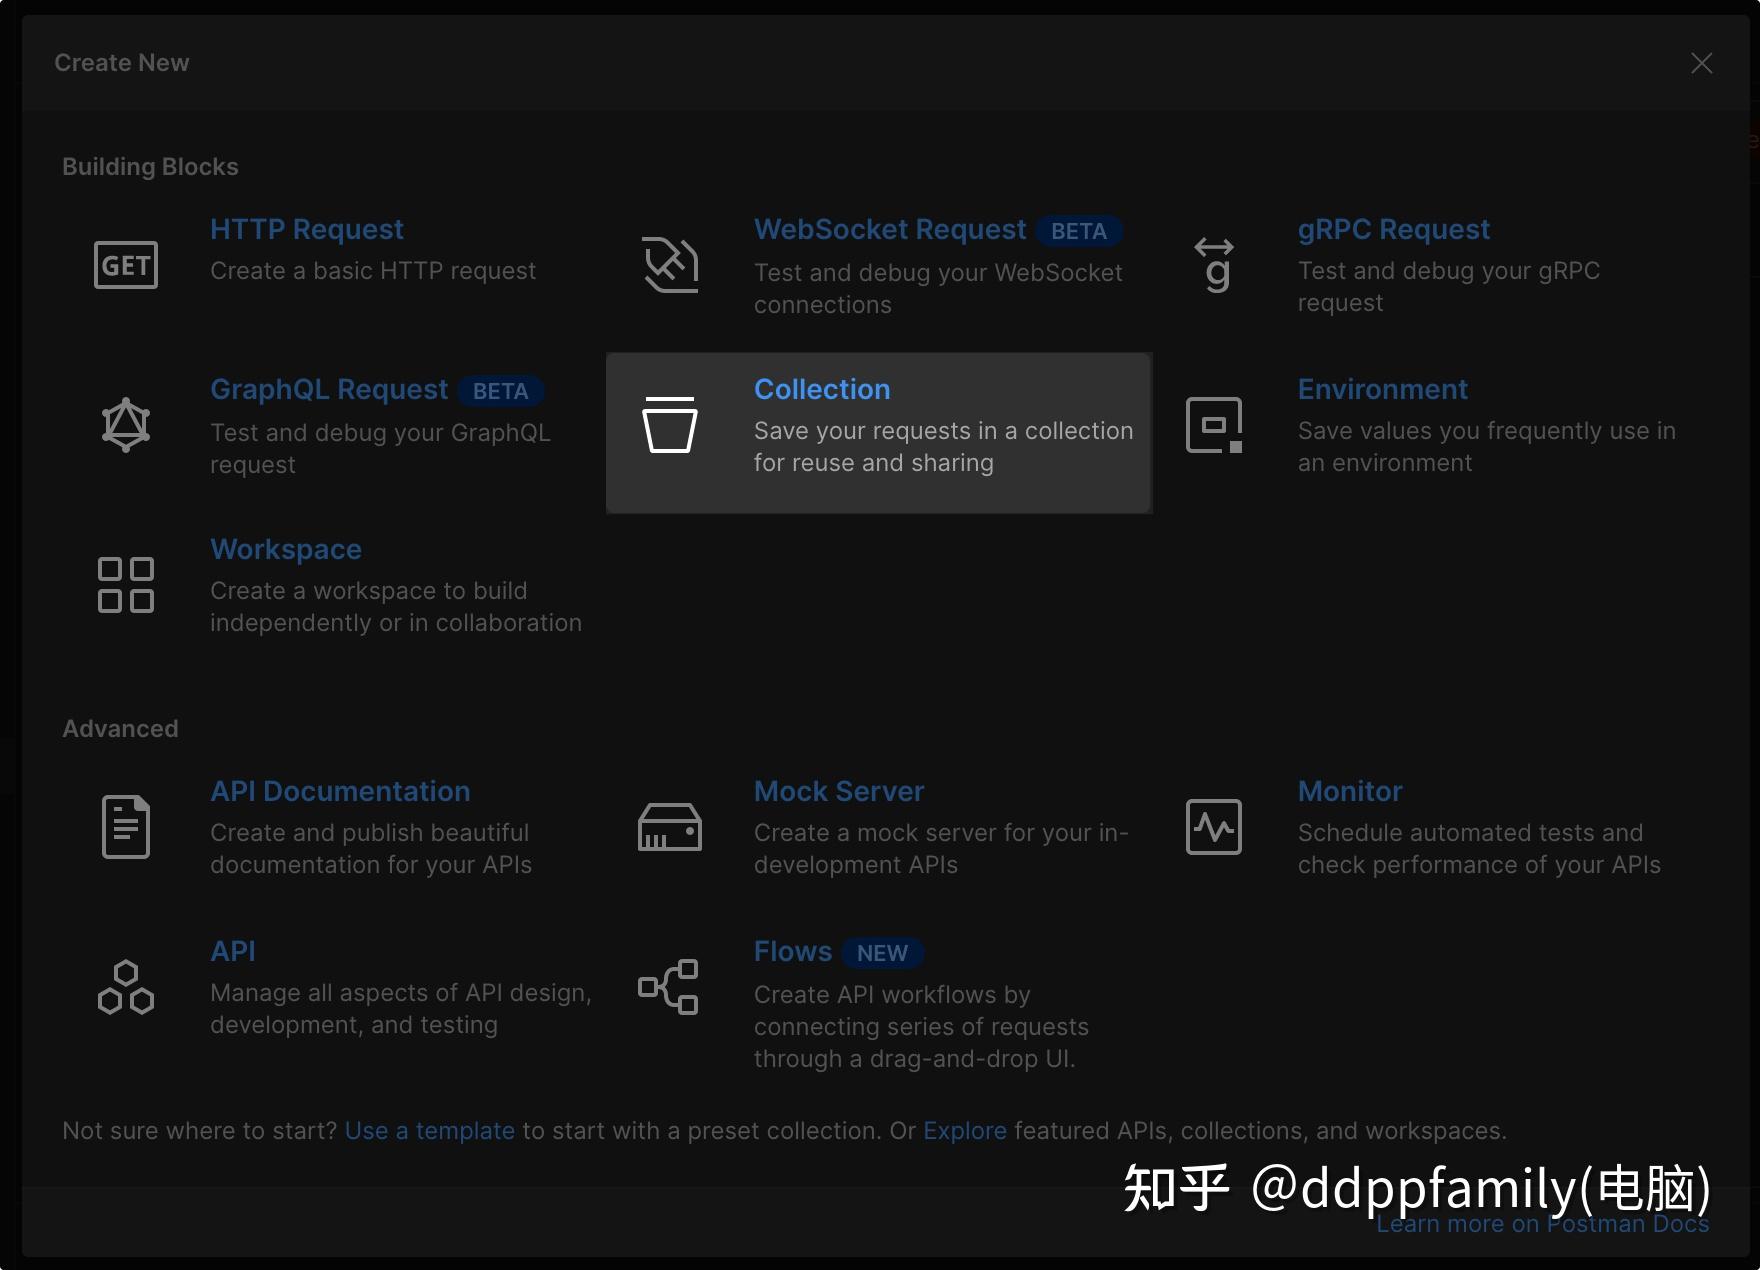Open HTTP Request creation
Screen dimensions: 1760x1270
point(307,229)
